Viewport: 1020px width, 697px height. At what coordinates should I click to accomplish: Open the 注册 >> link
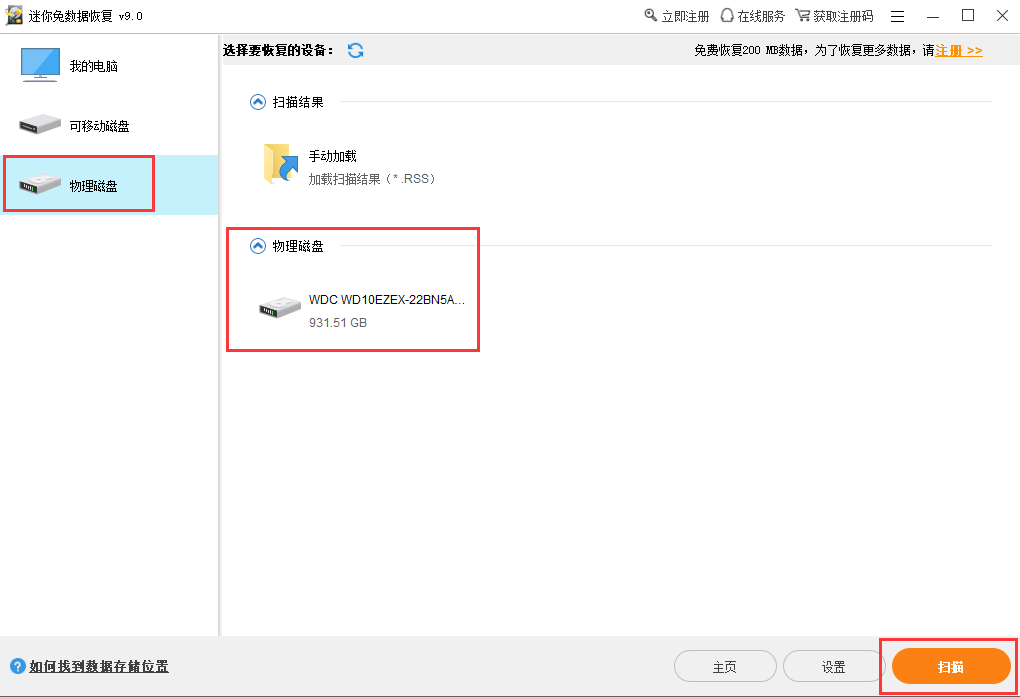point(959,50)
